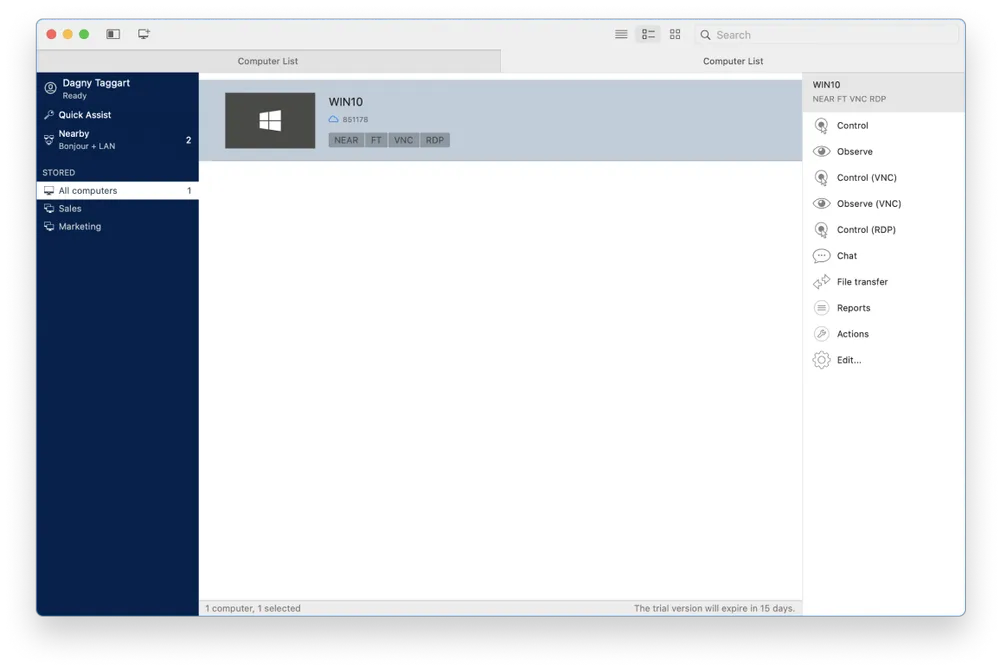Screen dimensions: 1000x668
Task: Click the Actions wrench icon
Action: 821,334
